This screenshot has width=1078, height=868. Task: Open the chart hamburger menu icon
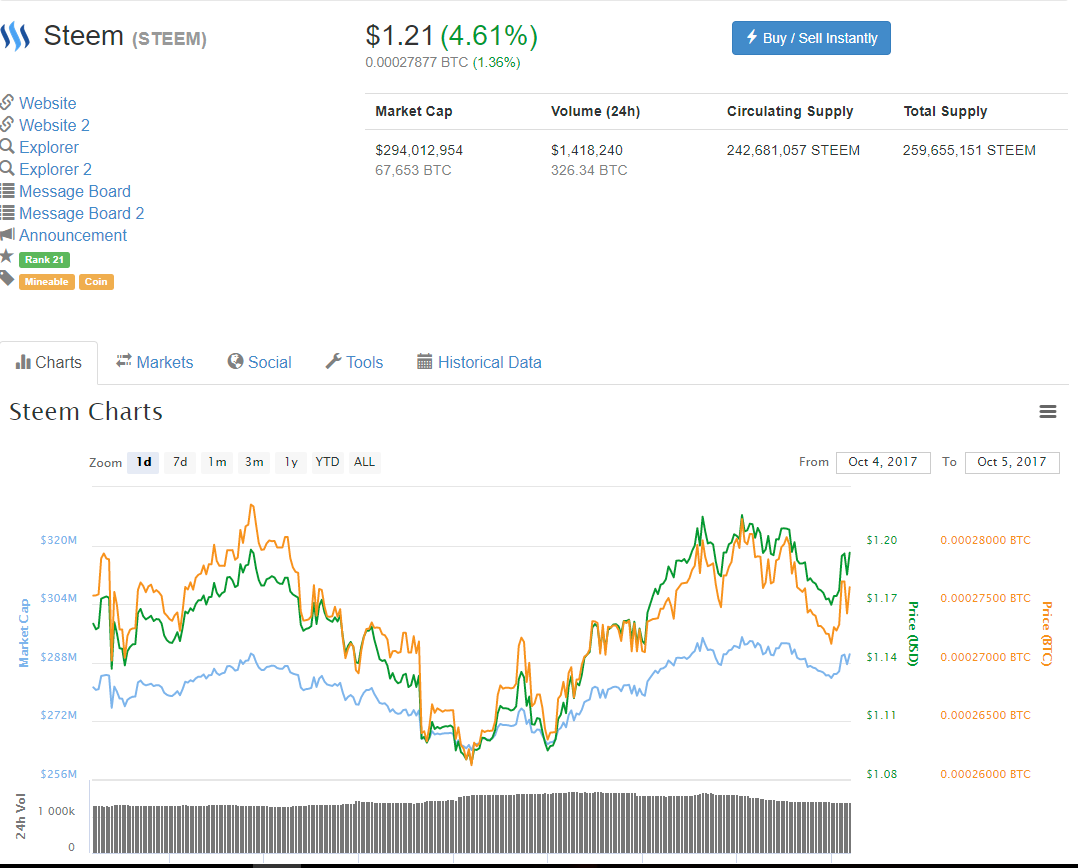(1048, 412)
